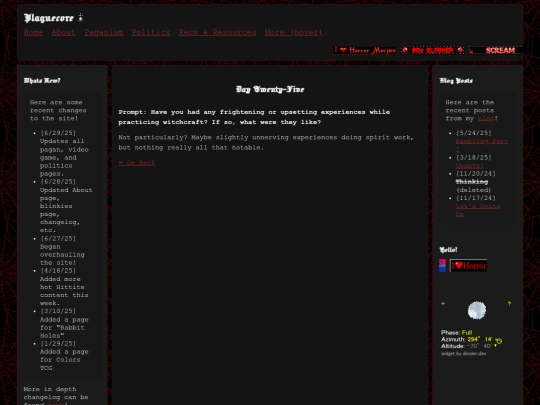Open the Politics section
This screenshot has width=540, height=405.
(x=151, y=32)
